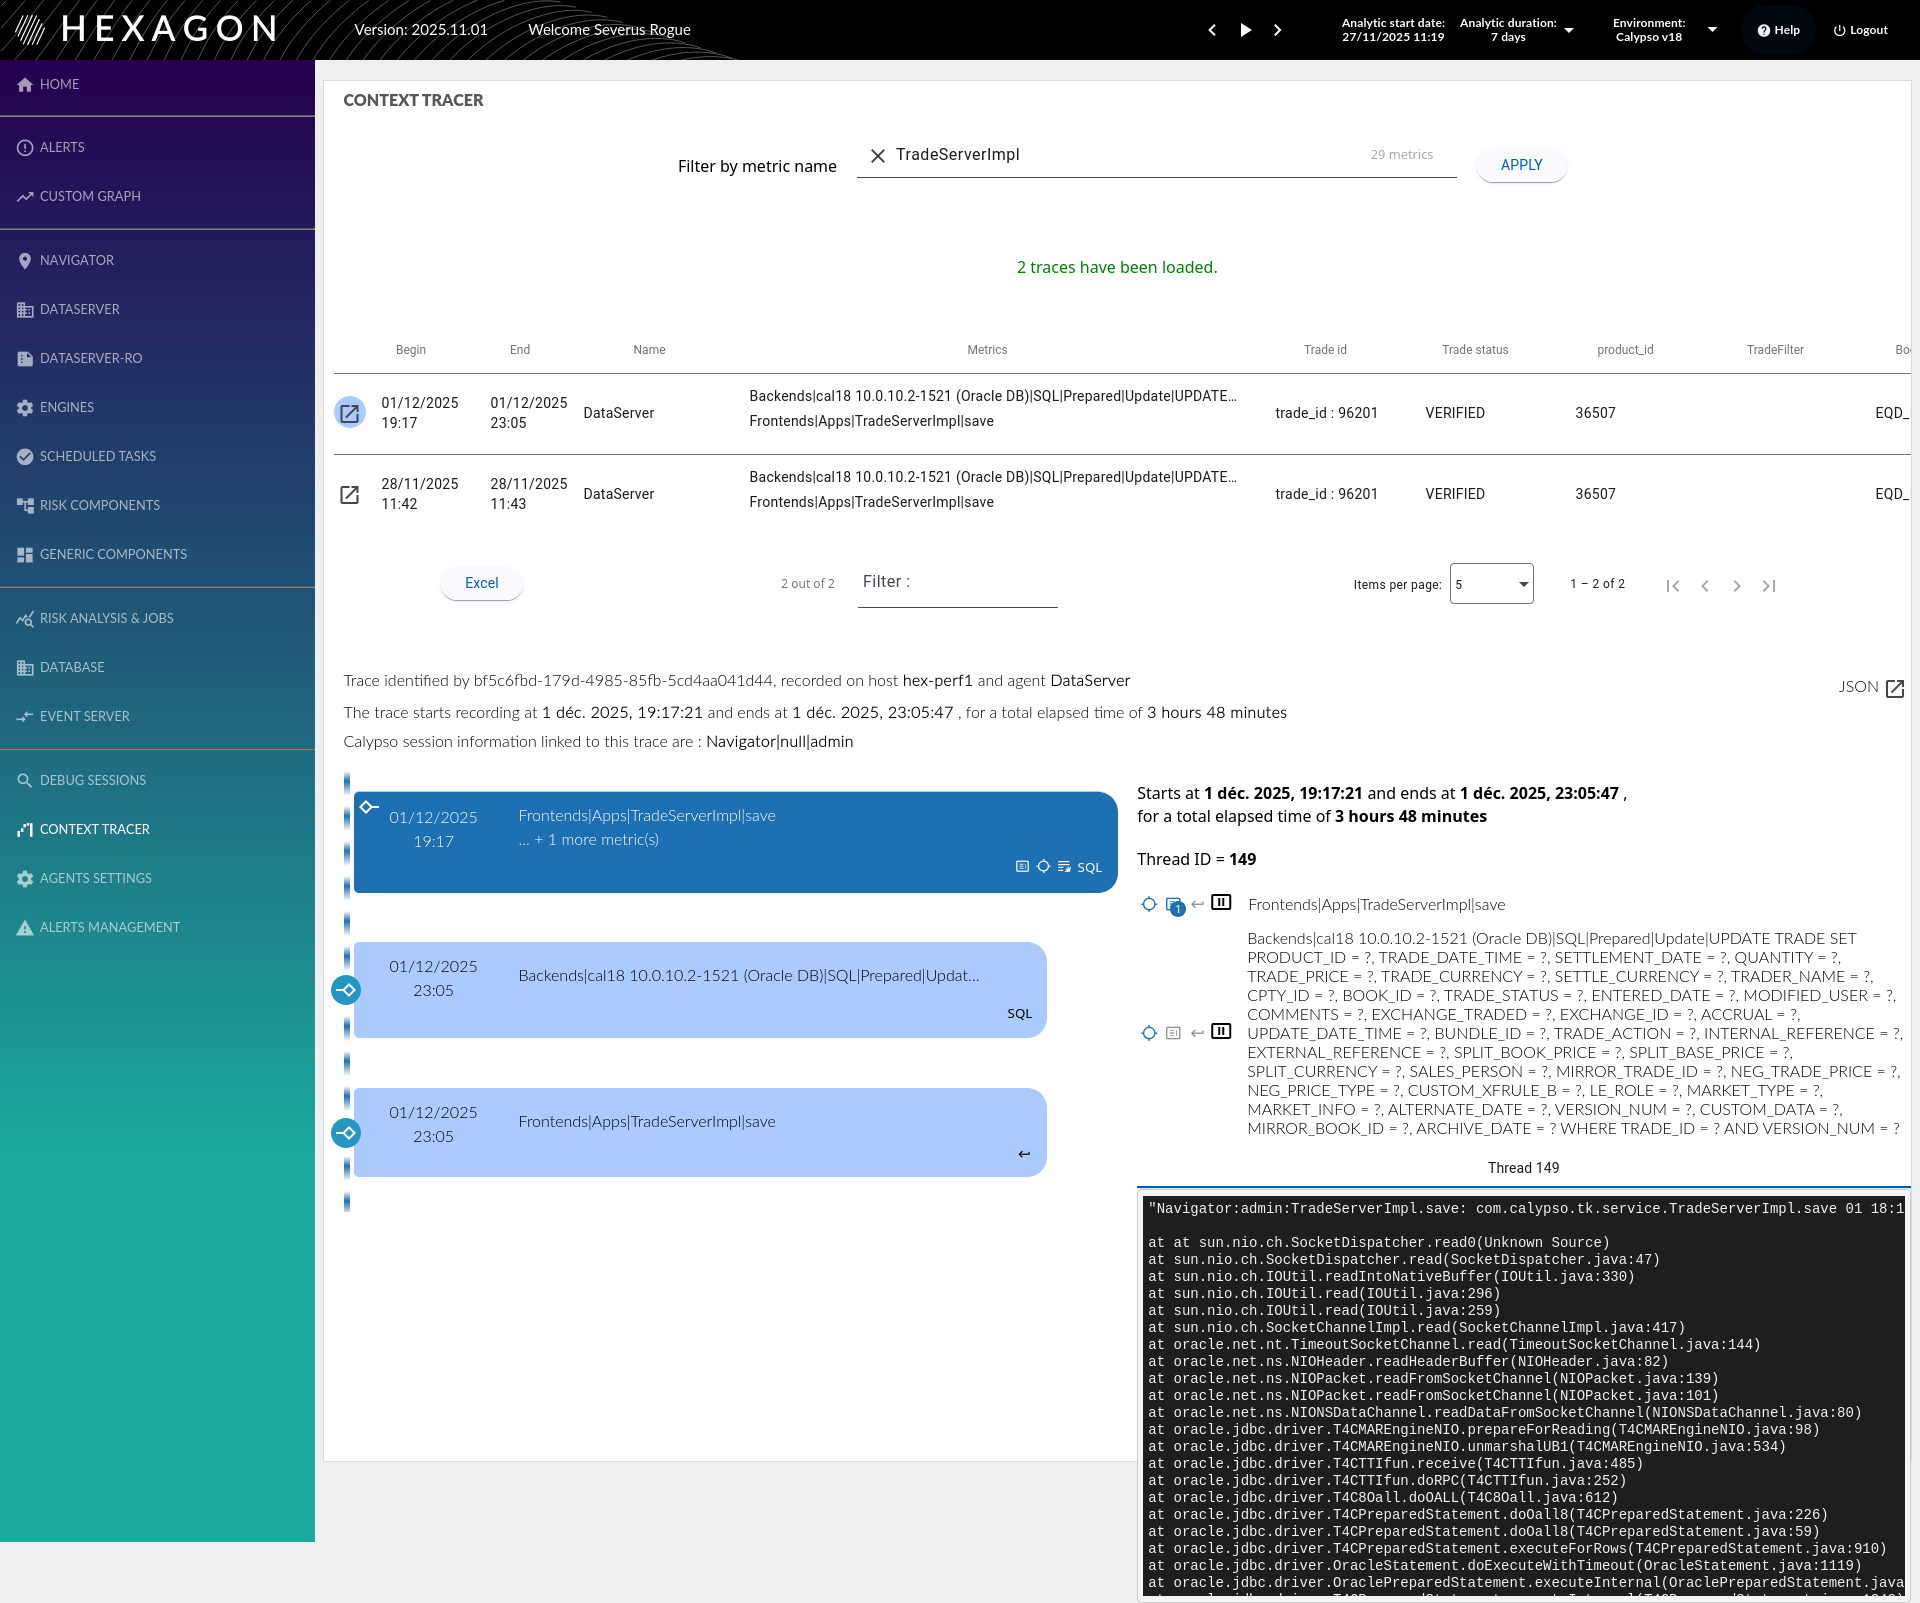Screen dimensions: 1920x1603
Task: Jump to first page using the pagination icon
Action: (x=1673, y=585)
